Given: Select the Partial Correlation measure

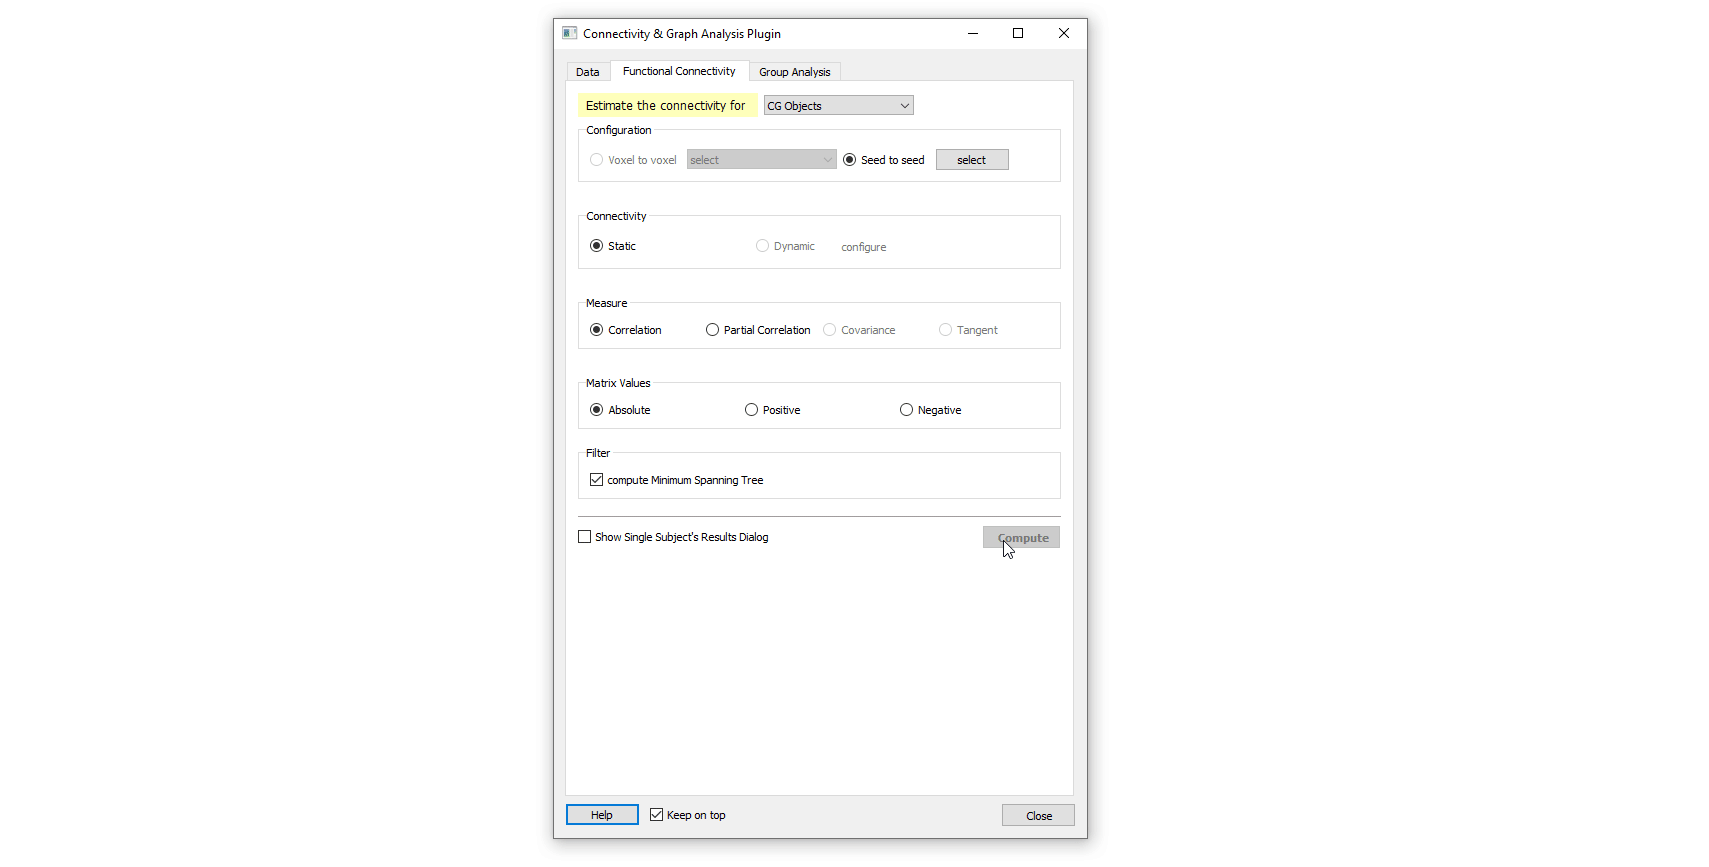Looking at the screenshot, I should [713, 330].
